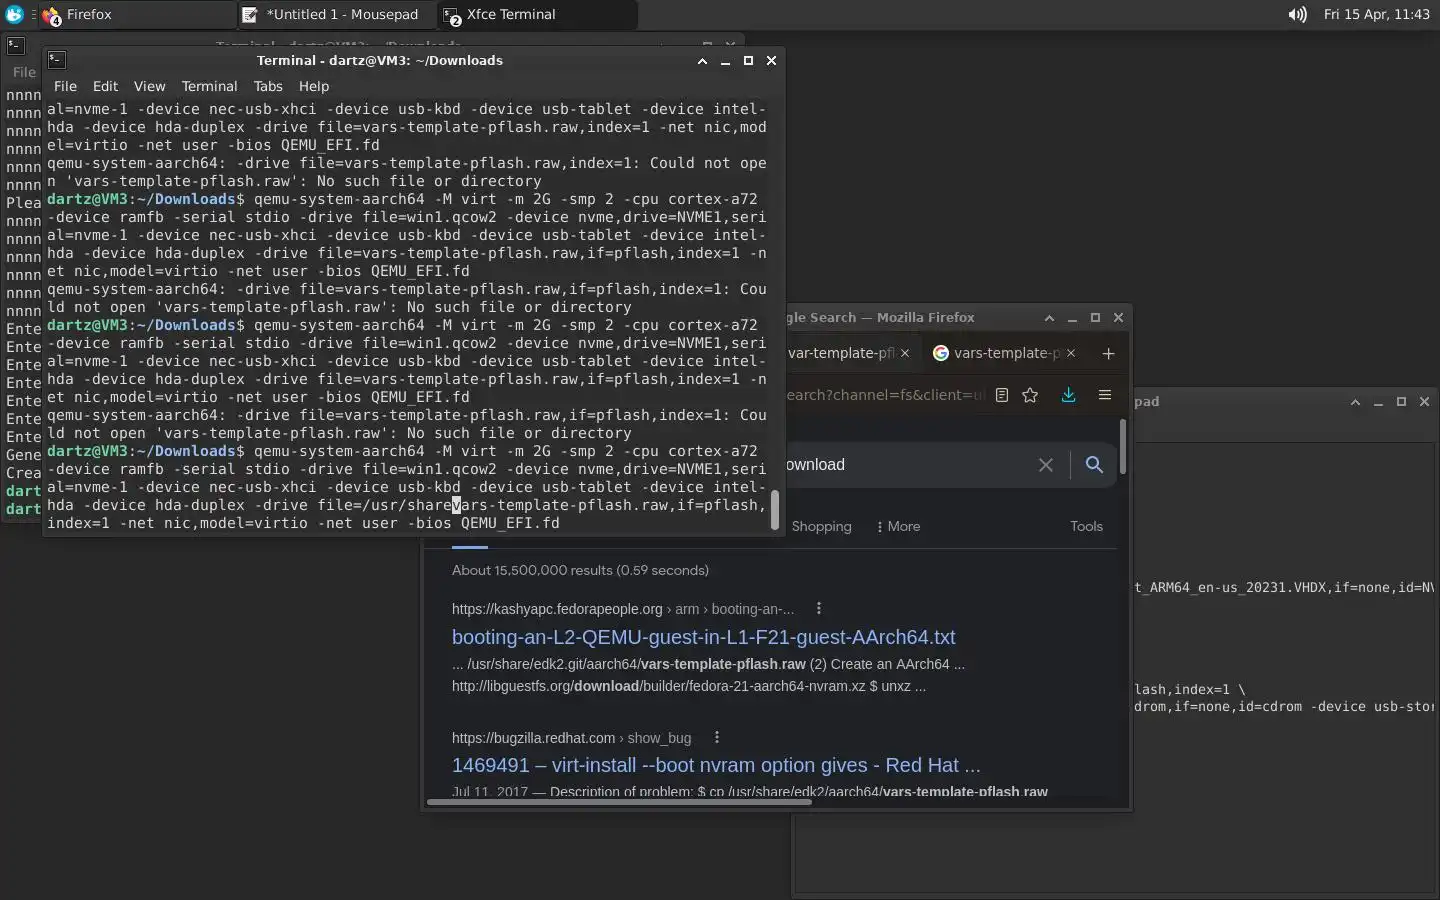Screen dimensions: 1440x900
Task: Close the front terminal window
Action: click(771, 60)
